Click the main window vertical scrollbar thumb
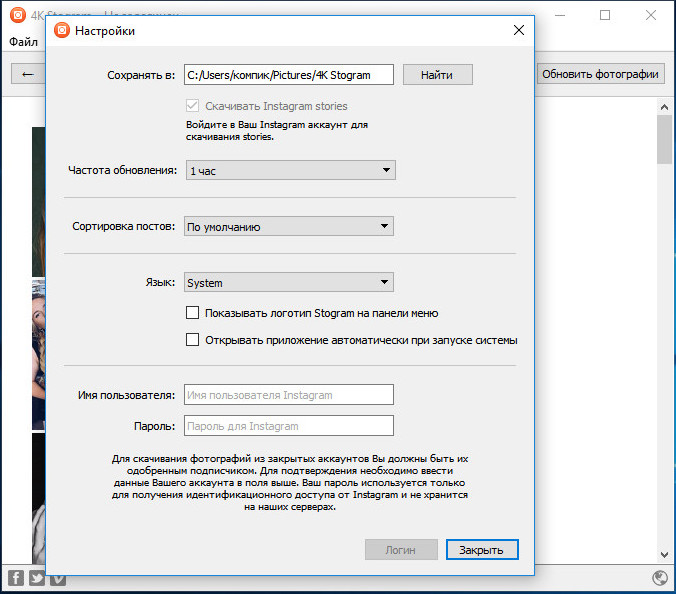Screen dimensions: 676x594 [x=664, y=140]
